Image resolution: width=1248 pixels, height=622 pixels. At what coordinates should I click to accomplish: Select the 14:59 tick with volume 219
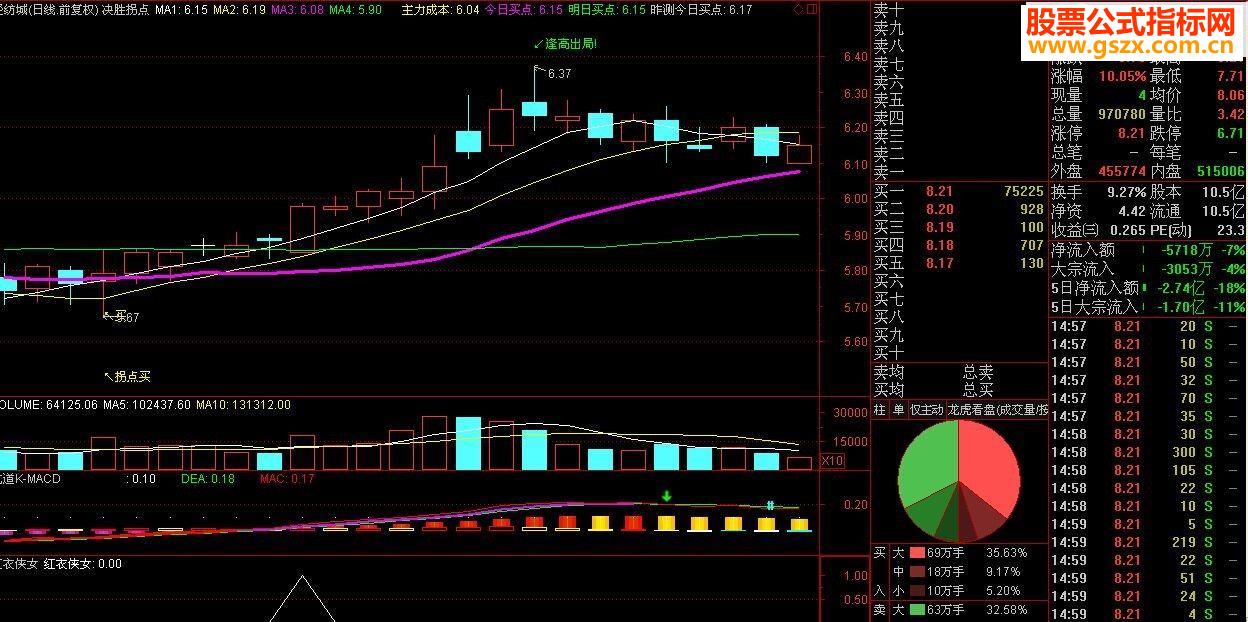(x=1148, y=542)
